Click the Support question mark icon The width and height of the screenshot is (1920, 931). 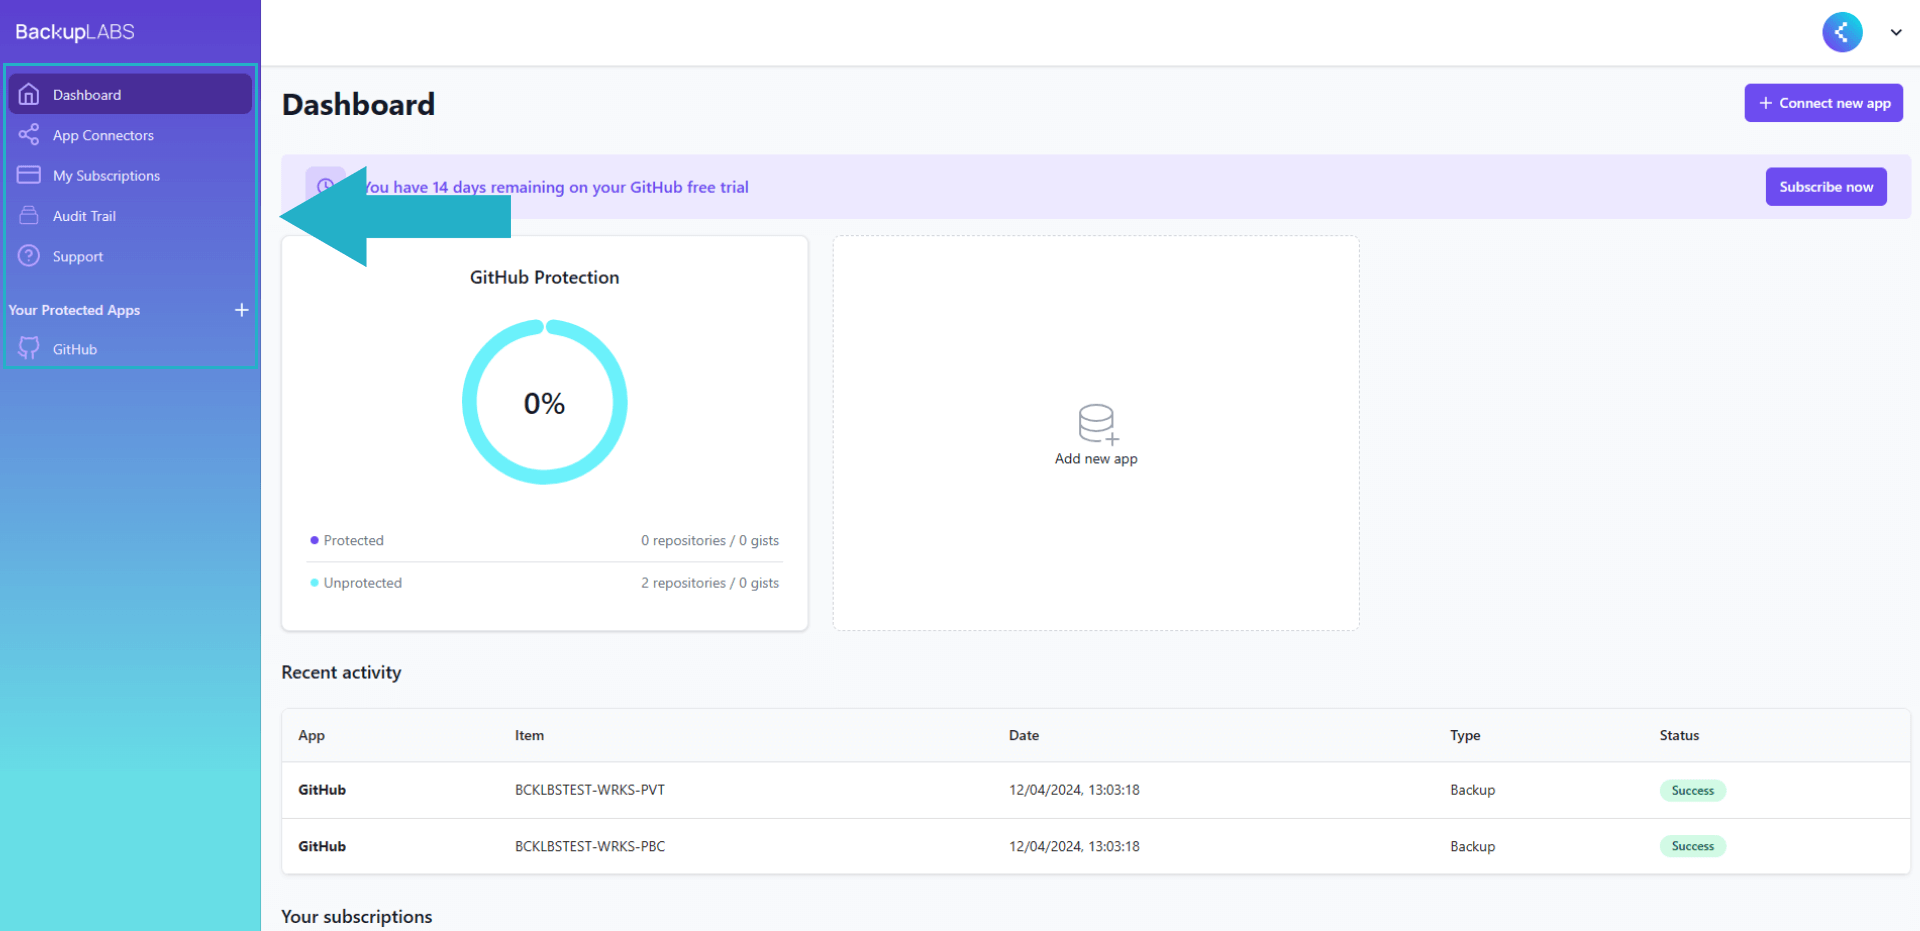29,256
